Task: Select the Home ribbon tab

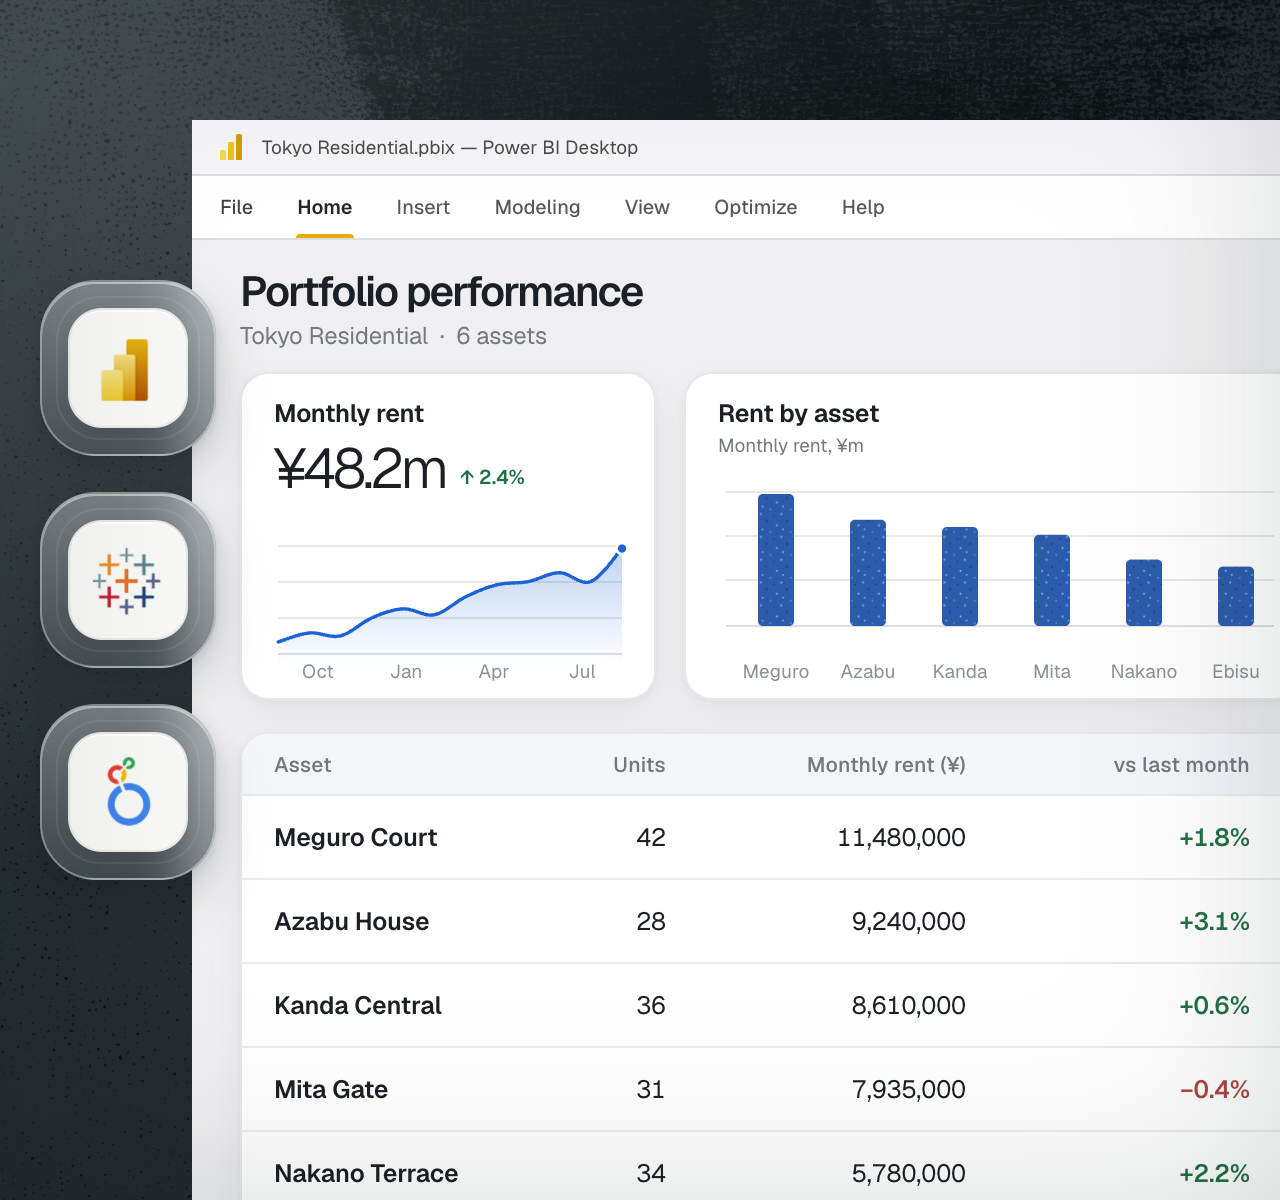Action: 325,207
